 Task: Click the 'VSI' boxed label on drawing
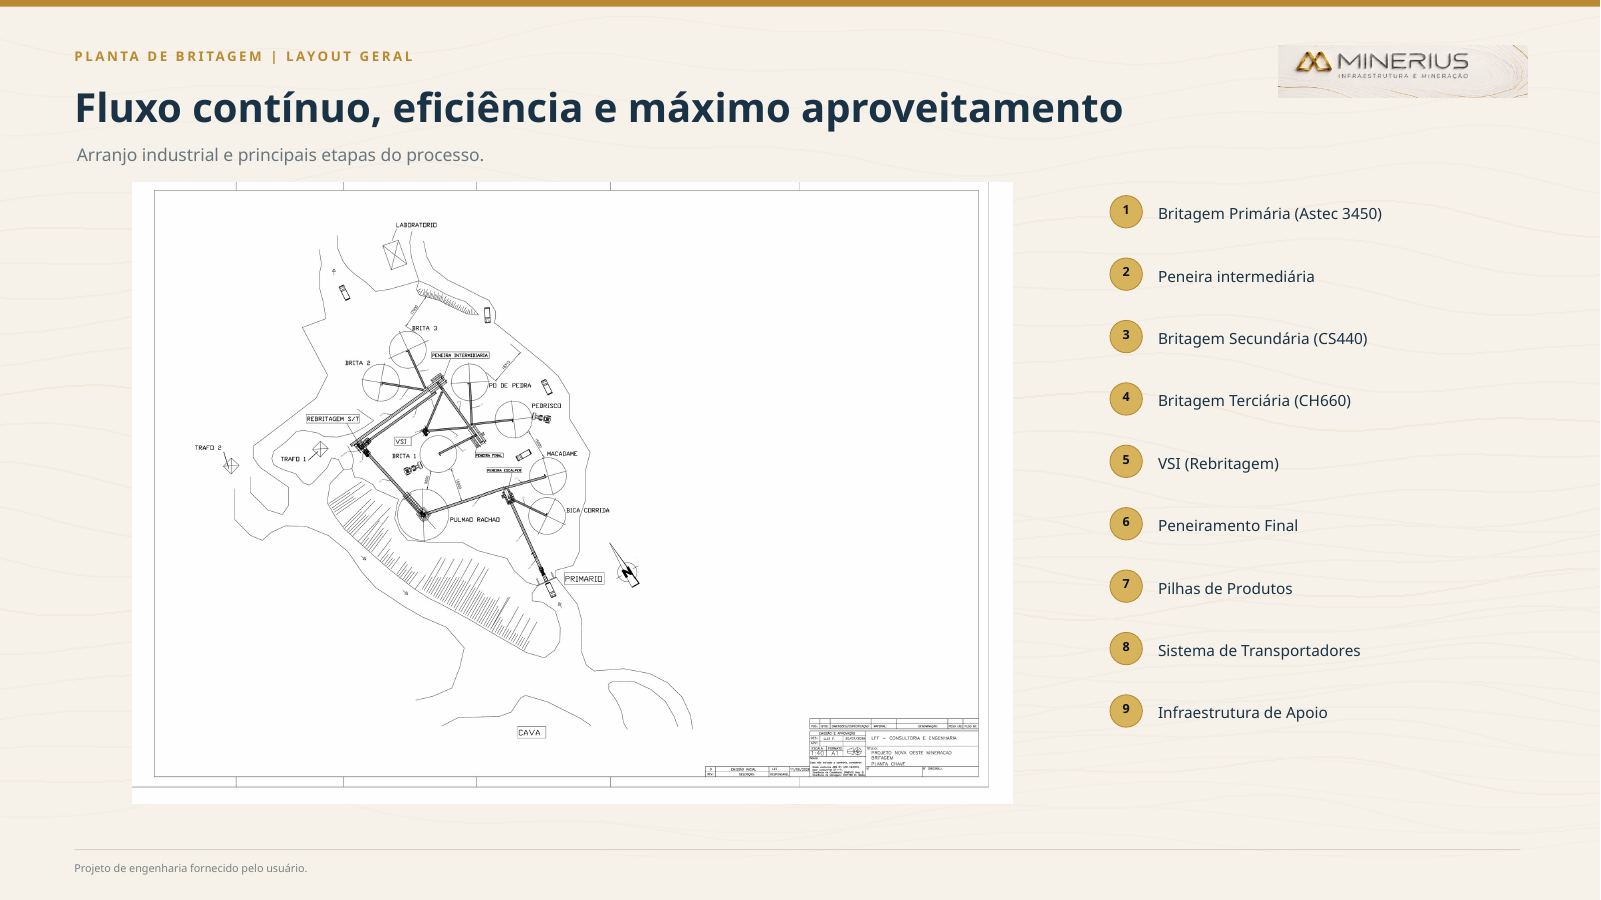click(401, 441)
